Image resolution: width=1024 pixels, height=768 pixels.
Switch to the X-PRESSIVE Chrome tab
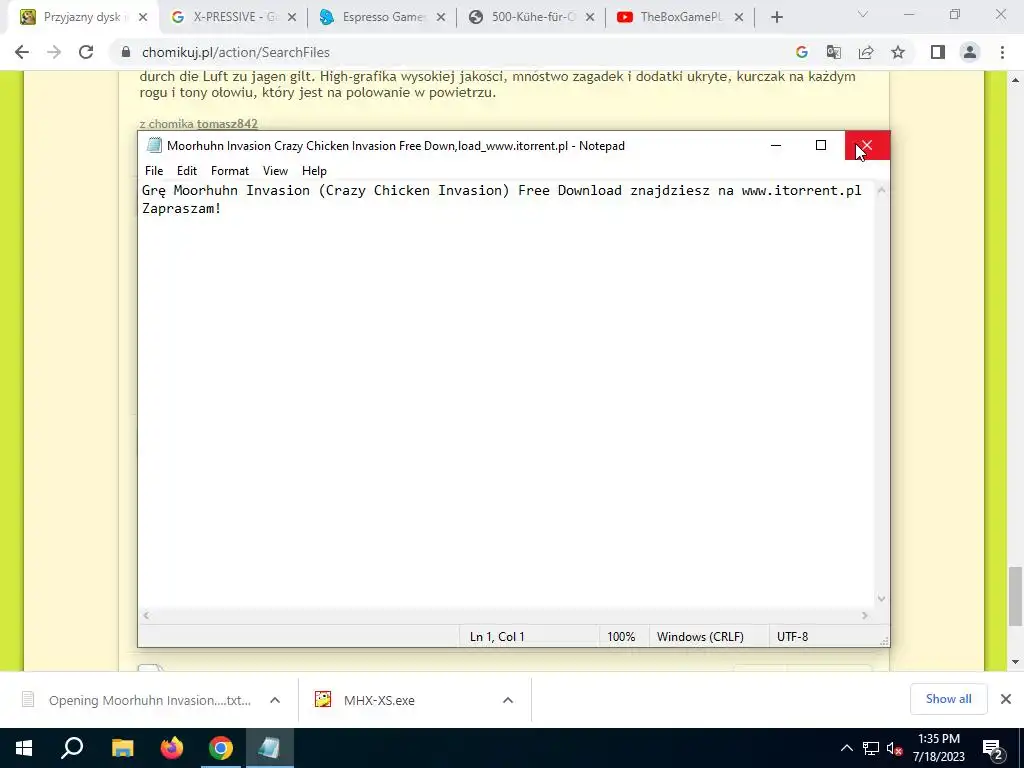tap(232, 17)
